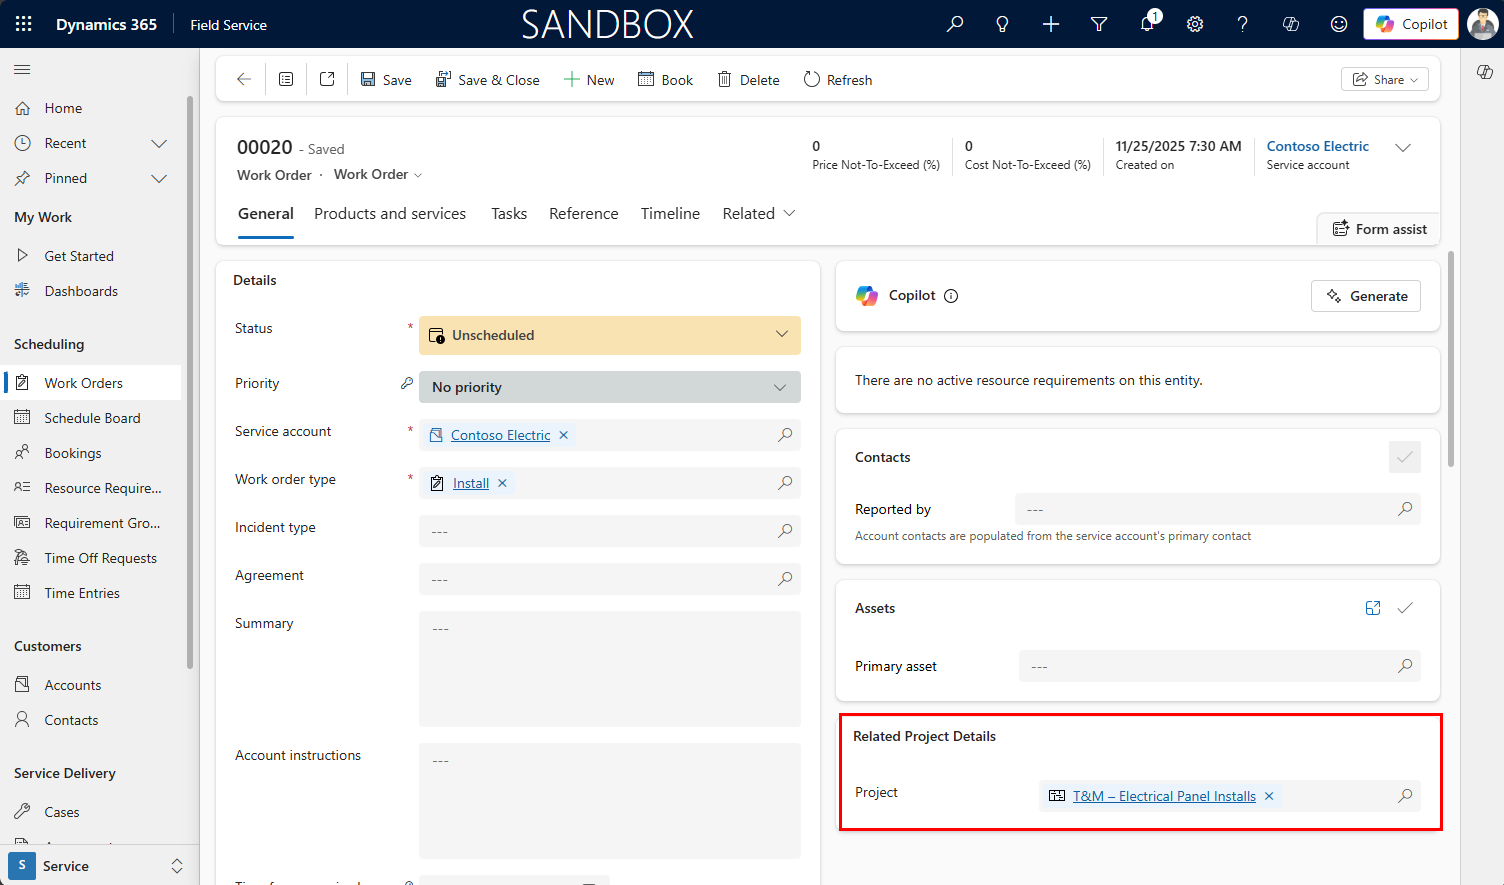Delete this work order
1504x885 pixels.
tap(749, 79)
